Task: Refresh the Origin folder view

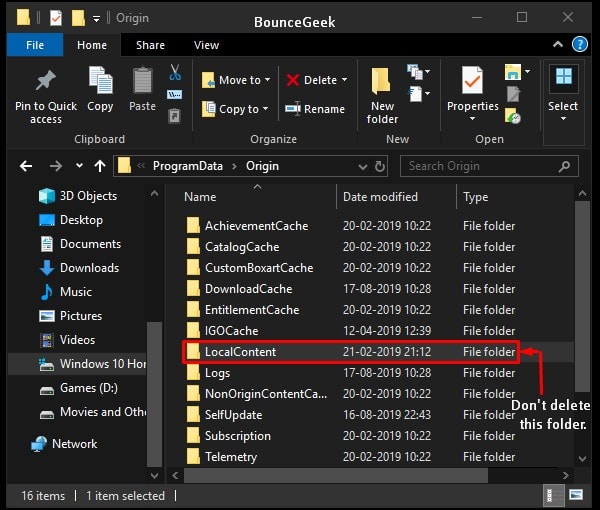Action: point(380,166)
